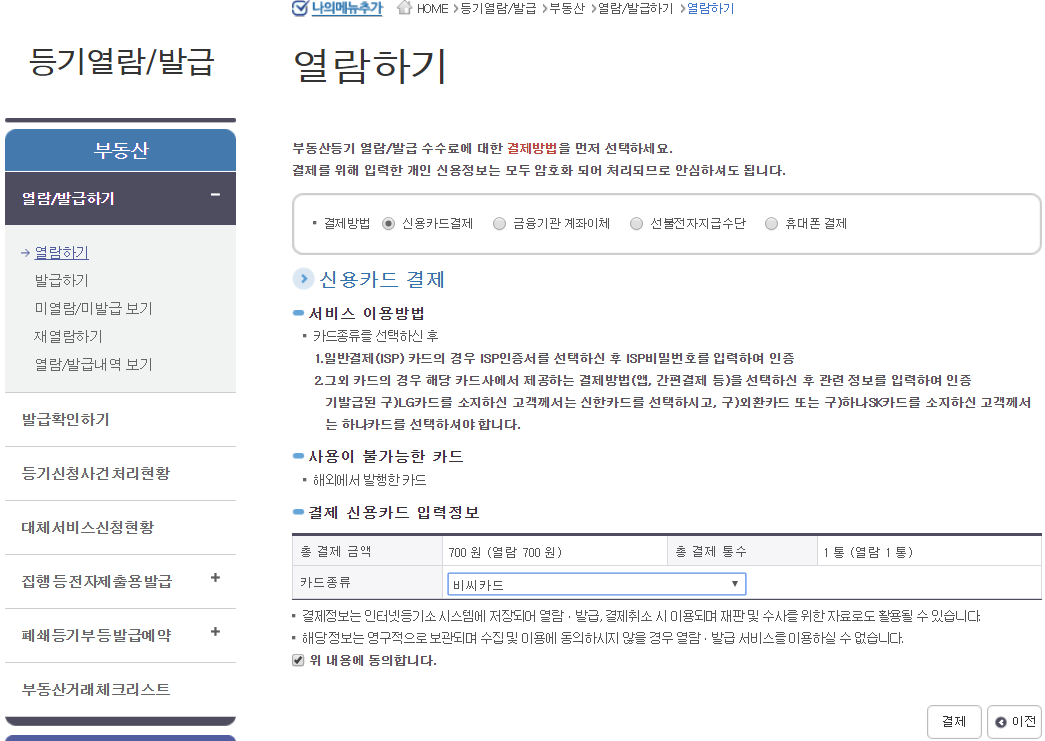Screen dimensions: 1045x741
Task: Open 발급하기 in the sidebar
Action: (x=61, y=281)
